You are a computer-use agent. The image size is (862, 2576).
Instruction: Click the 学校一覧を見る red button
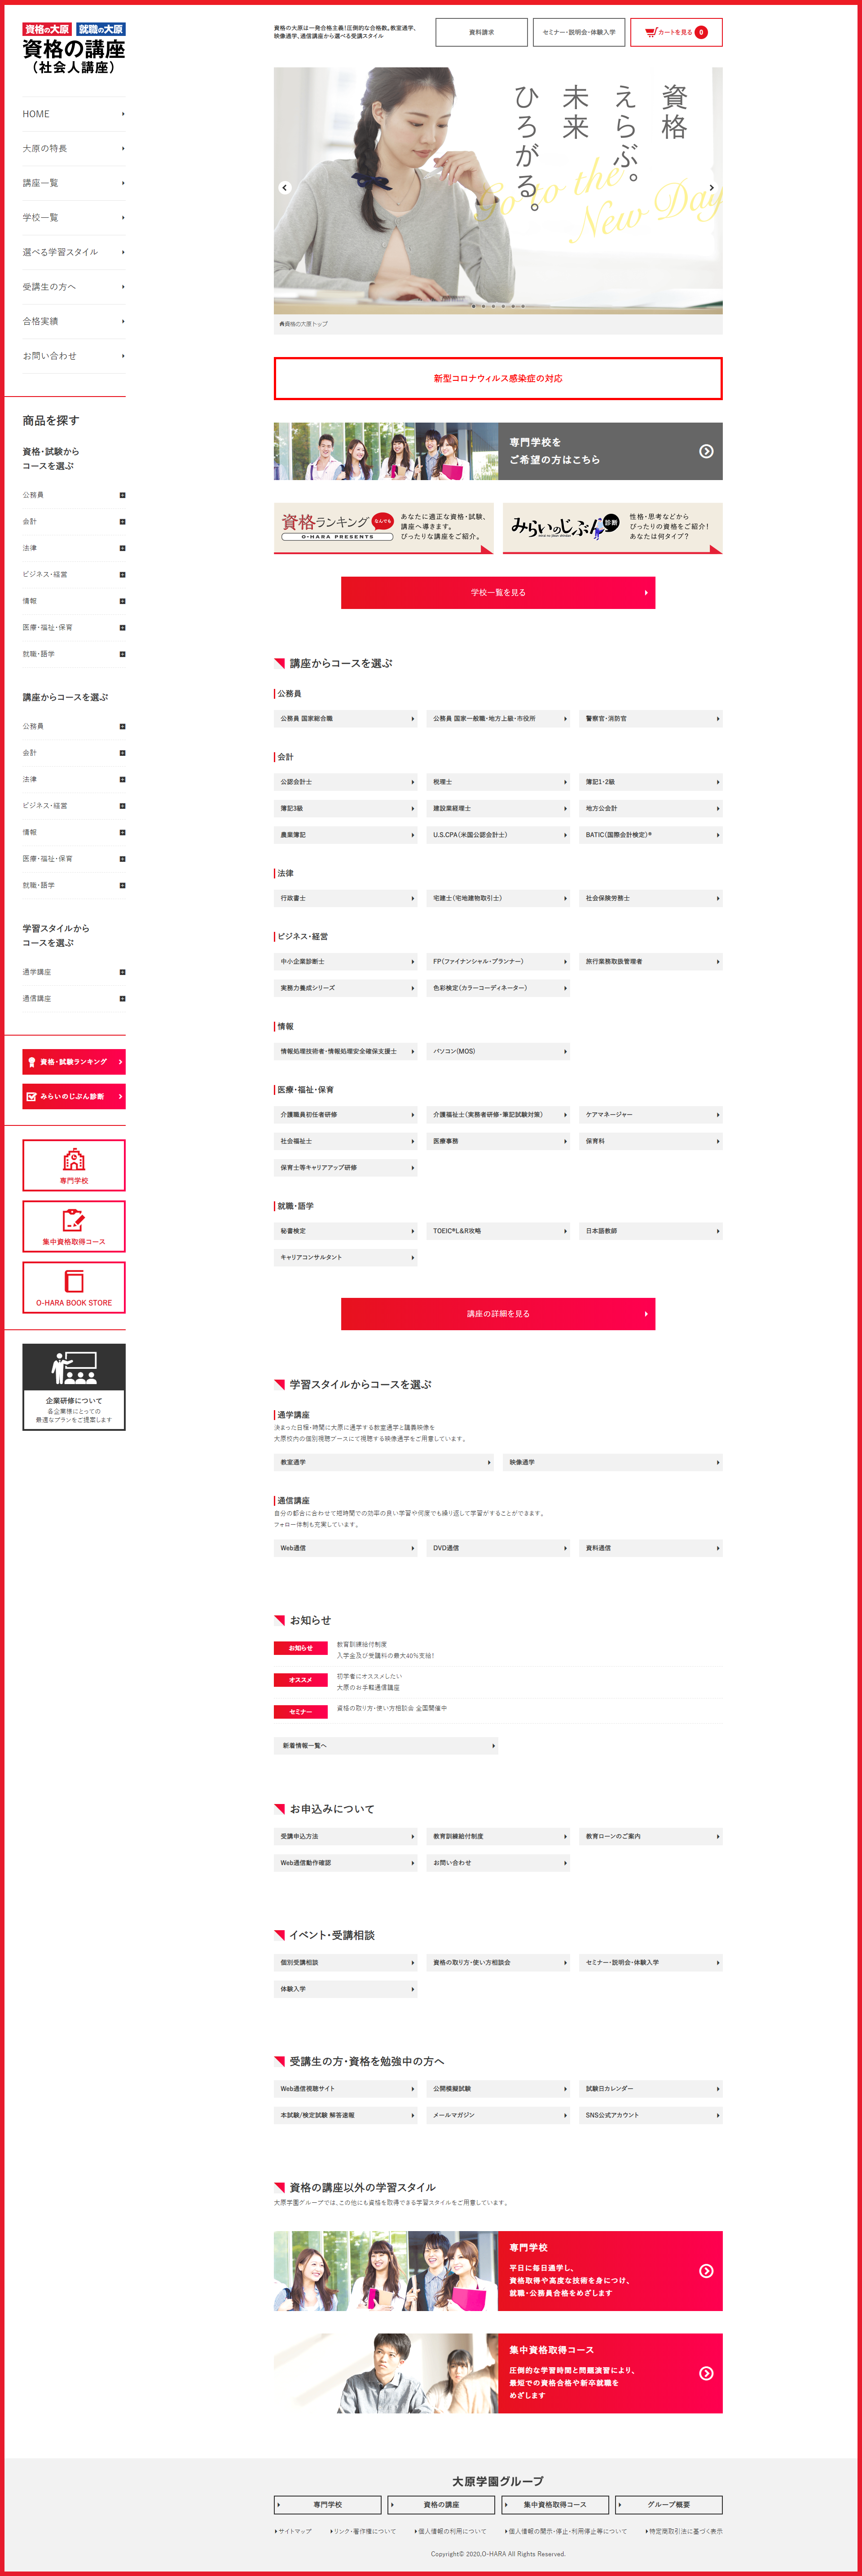click(498, 592)
